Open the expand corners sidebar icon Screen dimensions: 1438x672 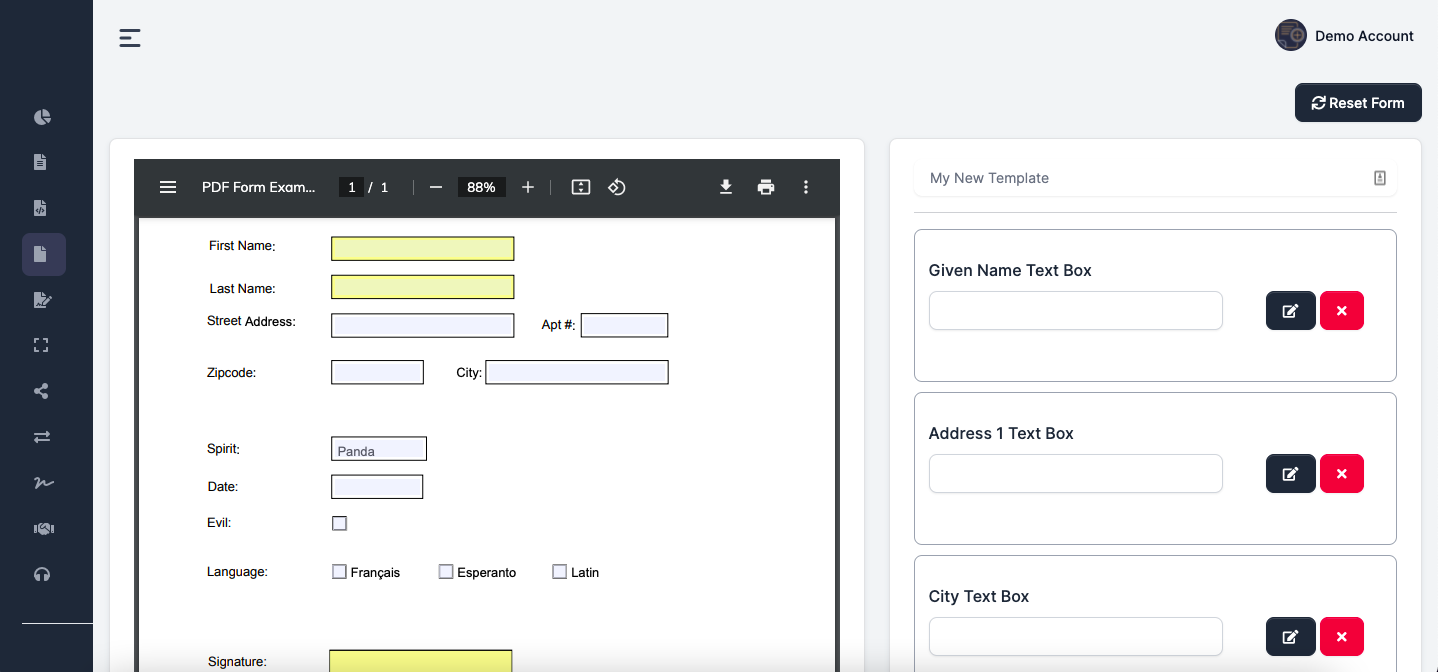(41, 345)
